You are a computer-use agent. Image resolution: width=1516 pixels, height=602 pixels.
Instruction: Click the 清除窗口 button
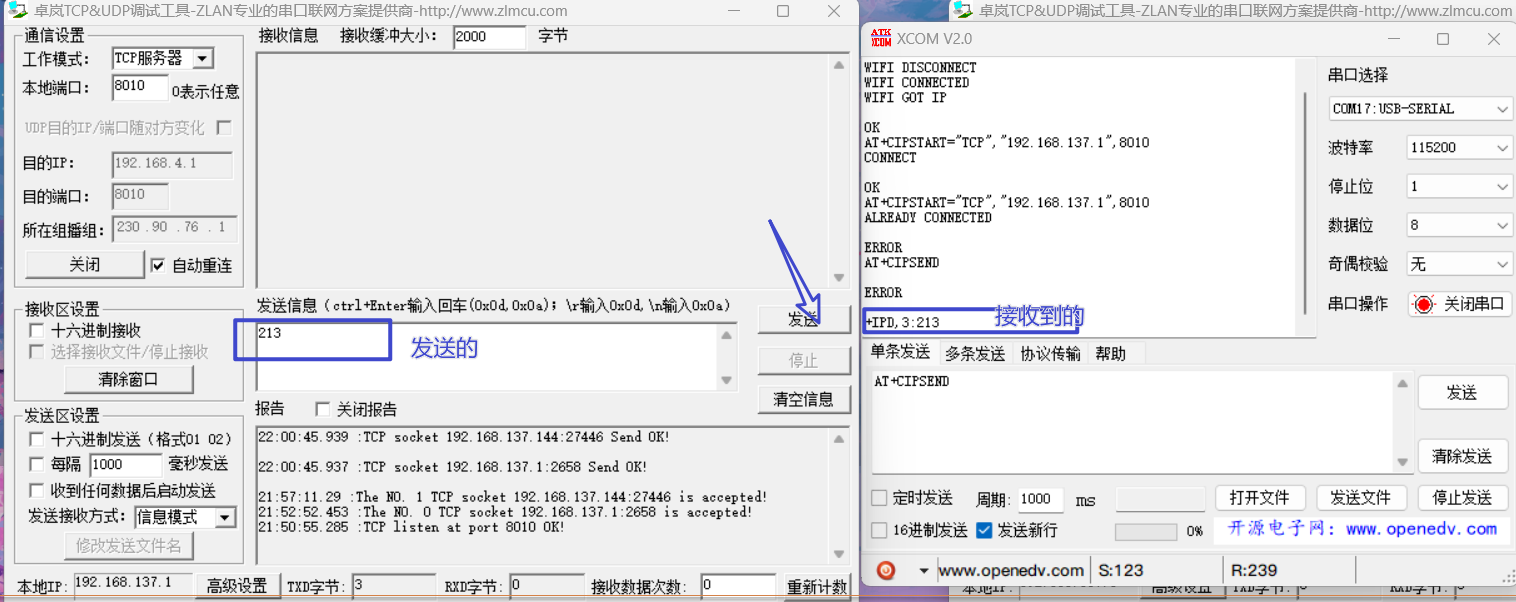pos(129,379)
